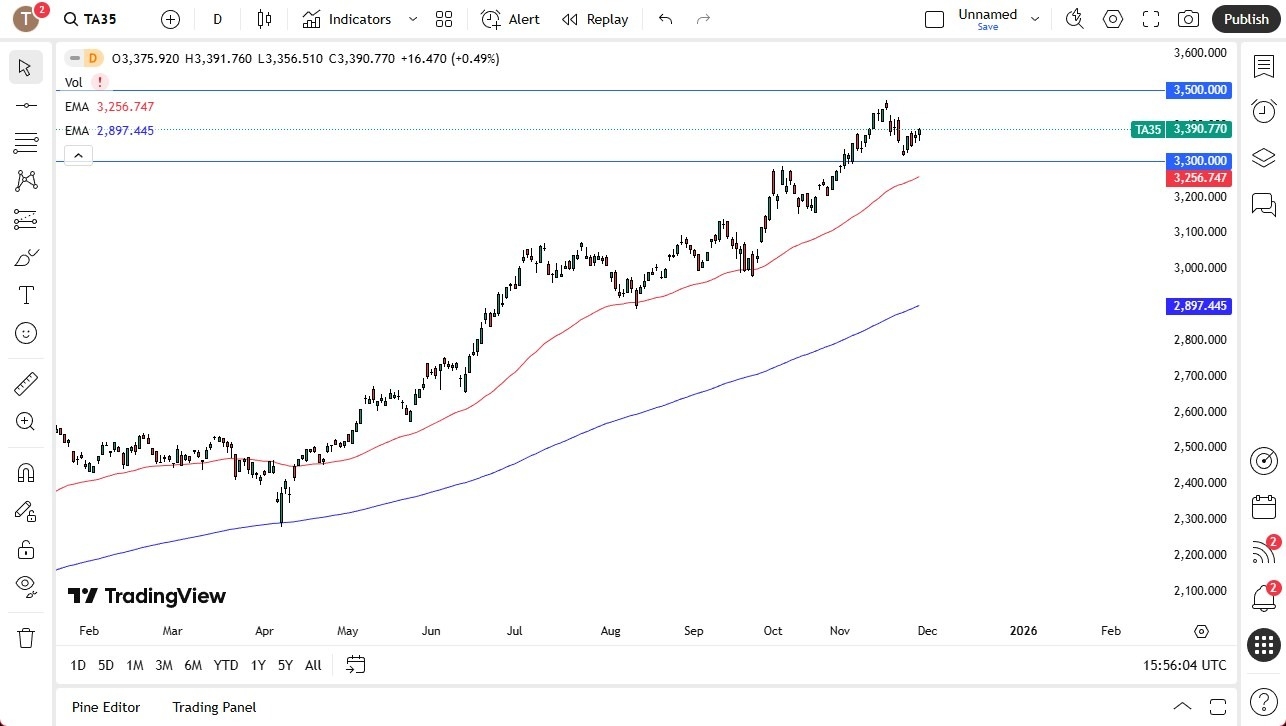Open the zoom-in tool
This screenshot has width=1286, height=726.
coord(25,421)
